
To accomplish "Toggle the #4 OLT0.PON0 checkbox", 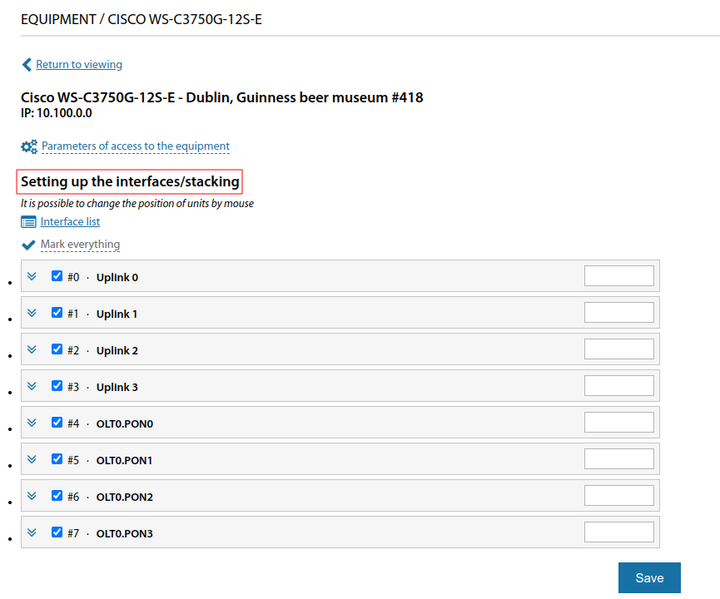I will pos(57,423).
